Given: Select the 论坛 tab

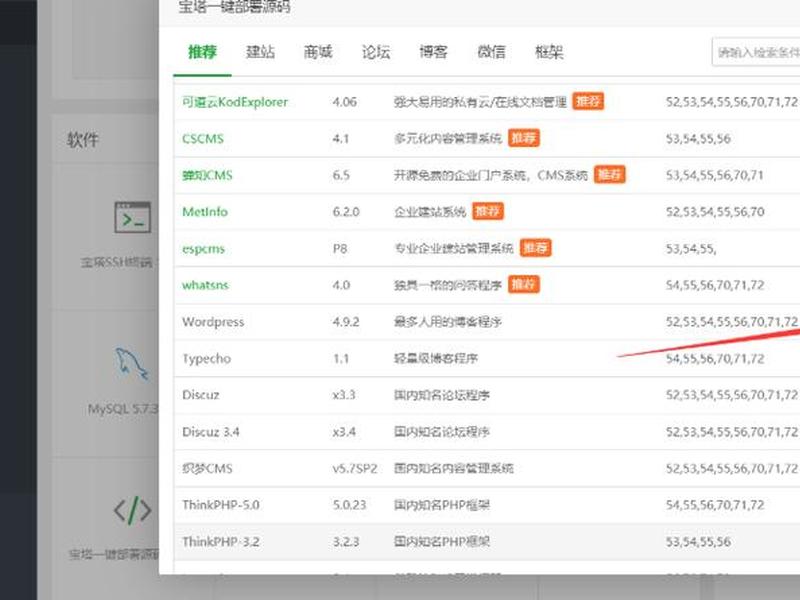Looking at the screenshot, I should click(x=376, y=52).
